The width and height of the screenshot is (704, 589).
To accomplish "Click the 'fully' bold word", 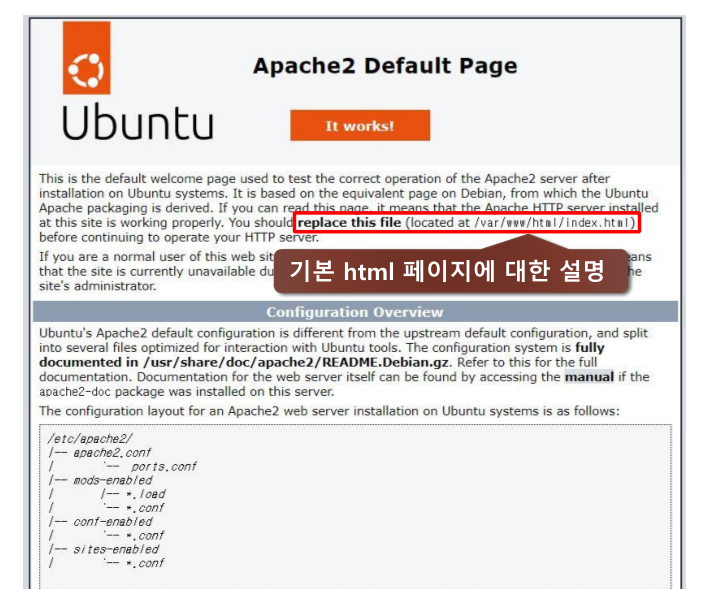I will pos(590,348).
